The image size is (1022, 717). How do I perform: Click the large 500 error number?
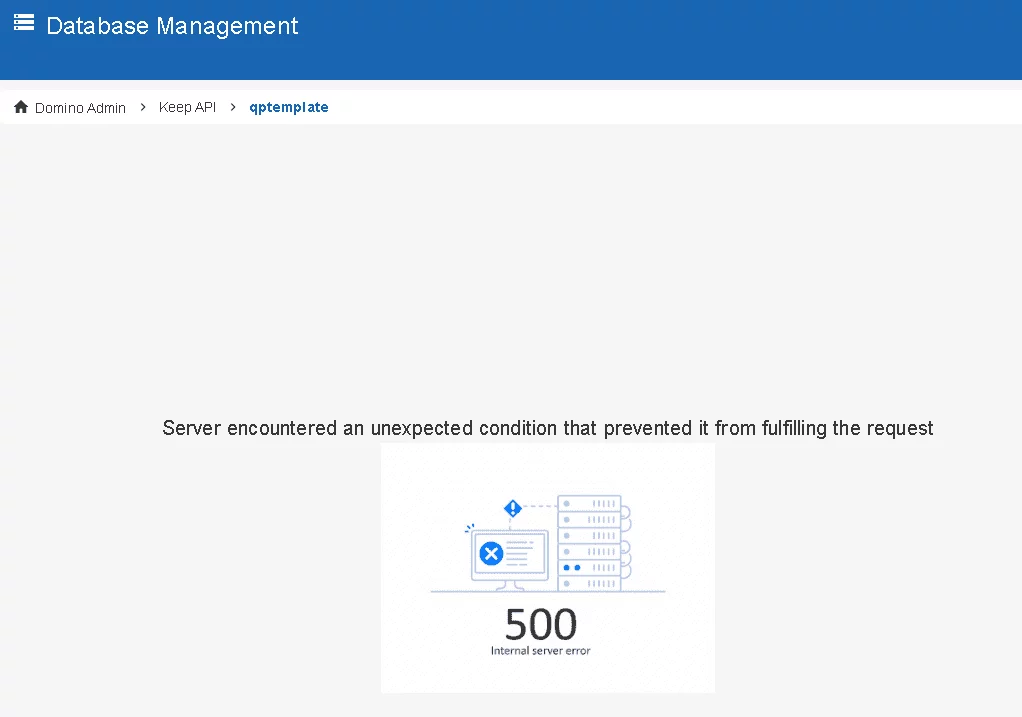(x=541, y=625)
